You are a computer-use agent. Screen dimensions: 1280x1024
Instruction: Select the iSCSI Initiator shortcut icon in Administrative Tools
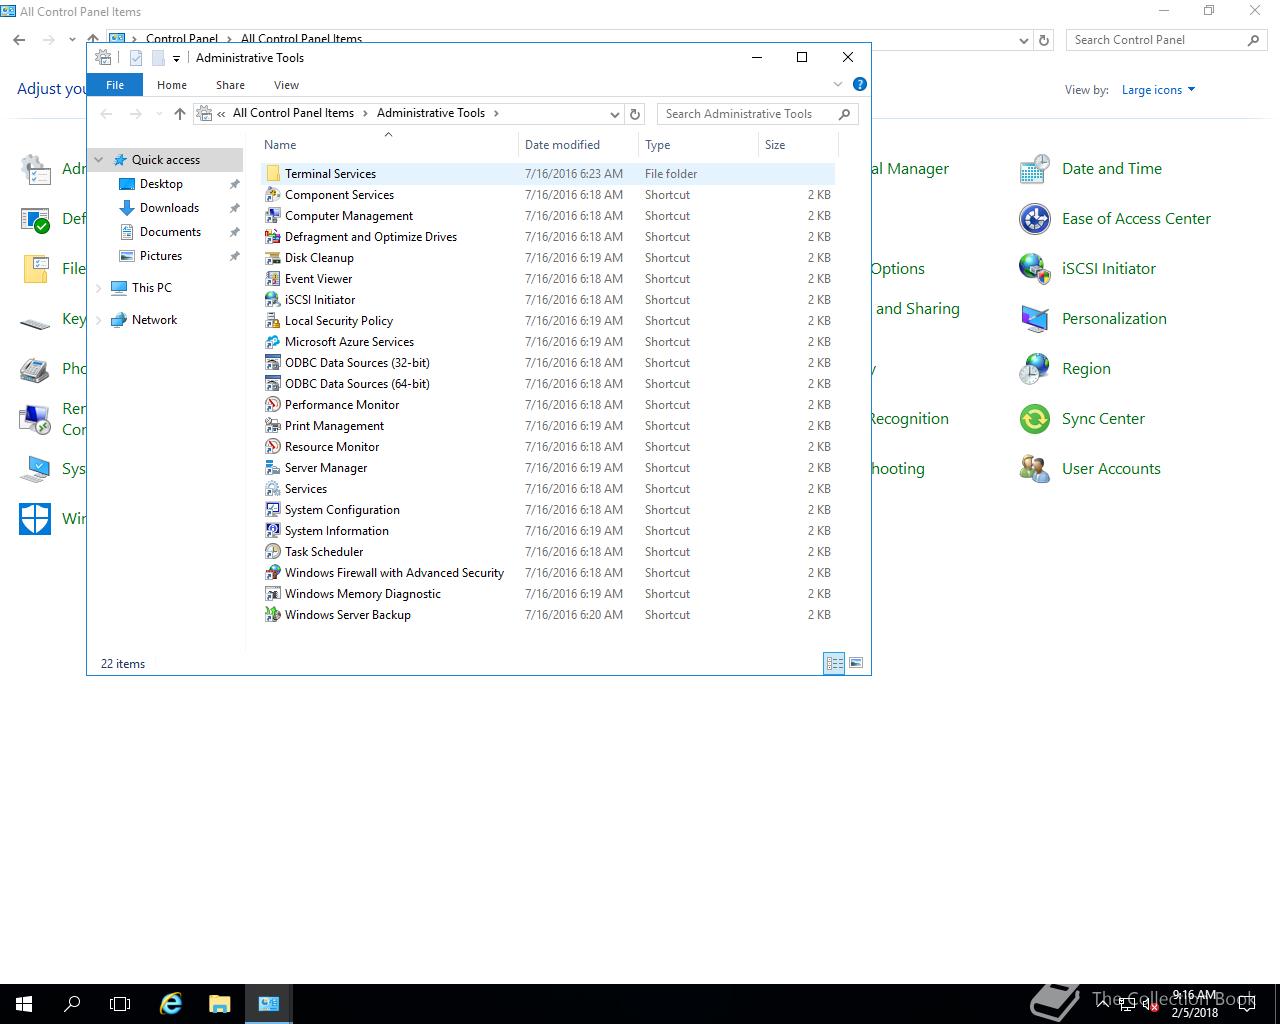(272, 300)
